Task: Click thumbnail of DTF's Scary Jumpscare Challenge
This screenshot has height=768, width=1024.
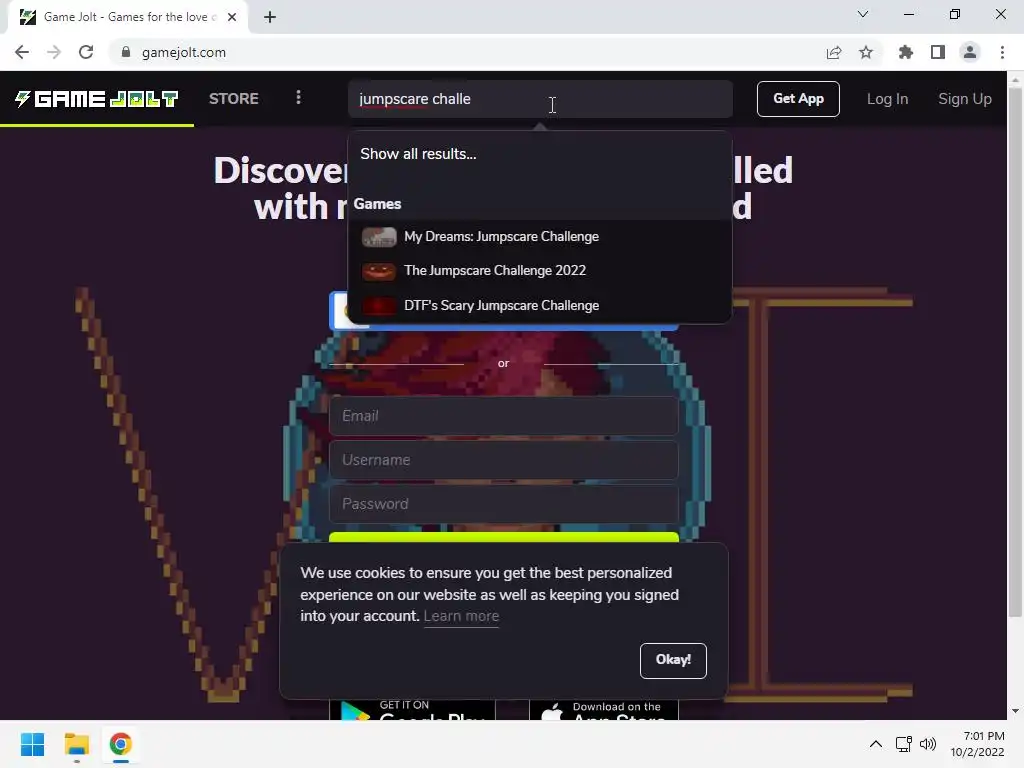Action: [379, 305]
